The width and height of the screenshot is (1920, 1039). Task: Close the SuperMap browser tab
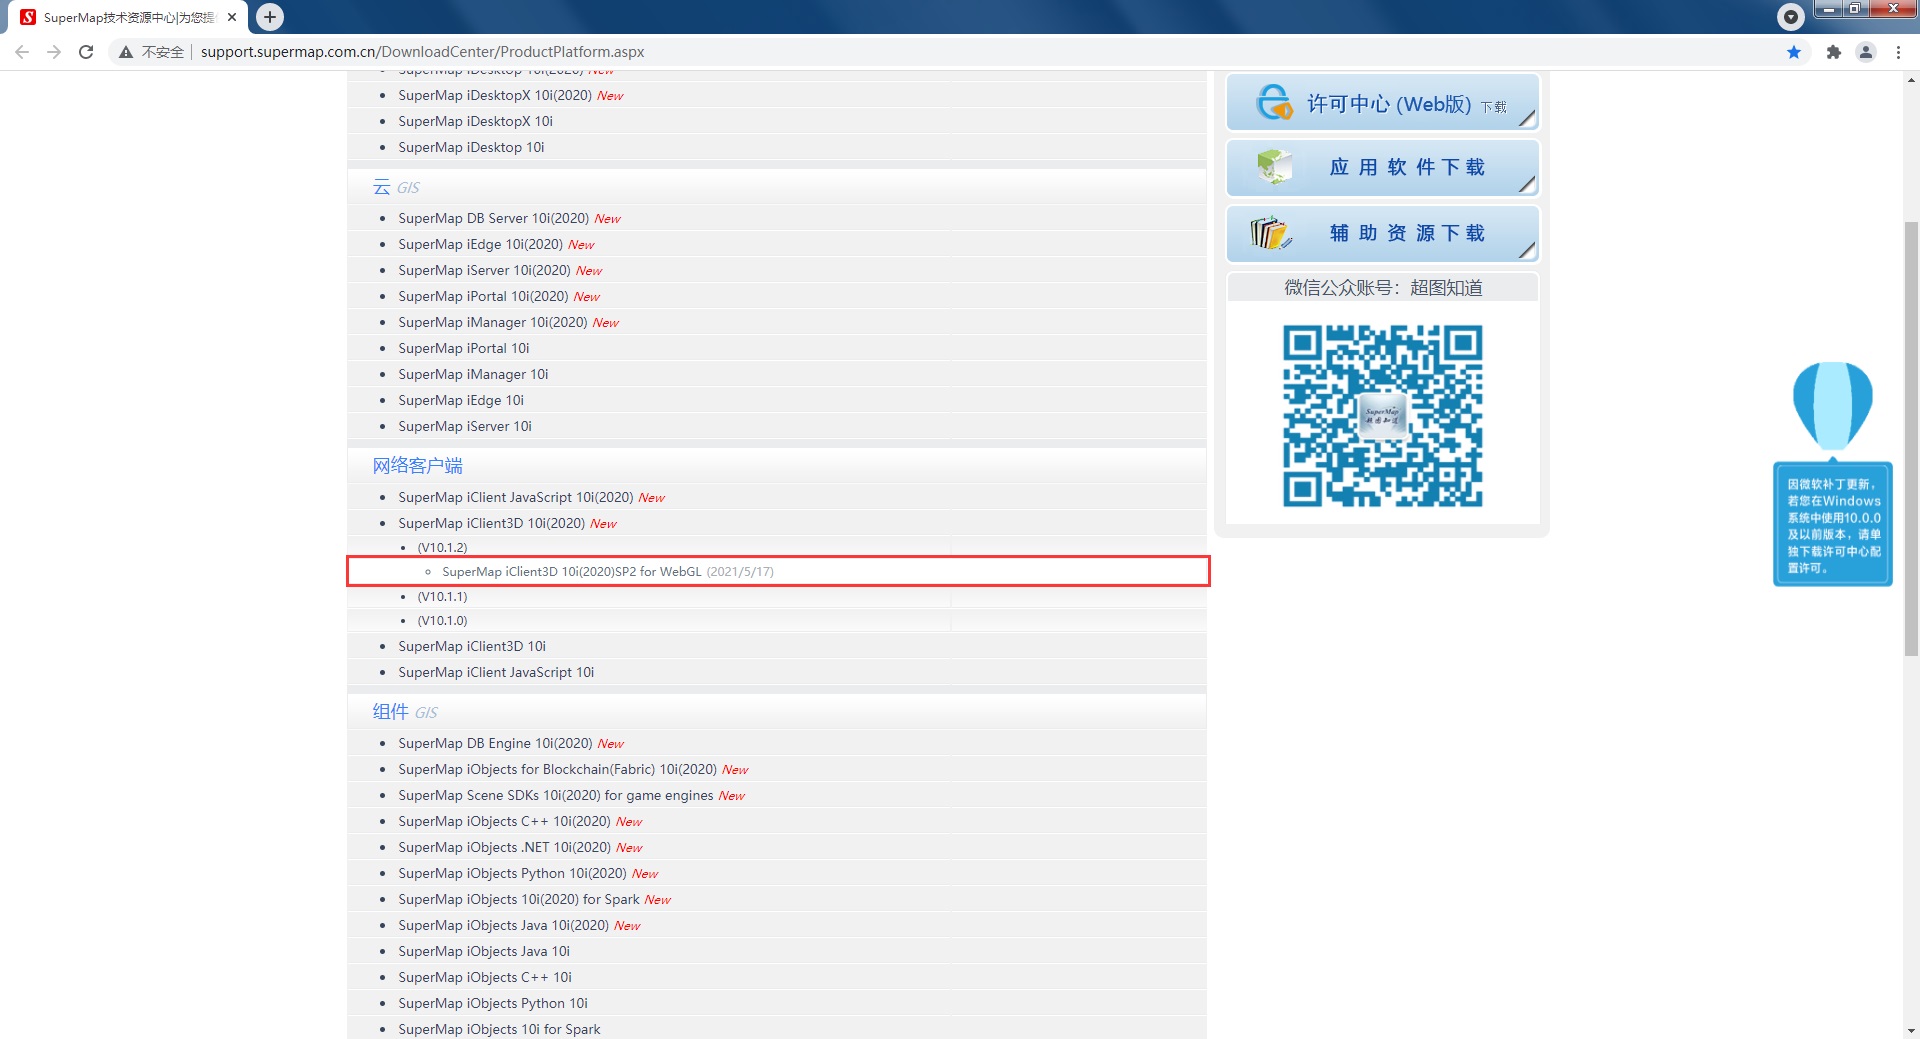(232, 17)
